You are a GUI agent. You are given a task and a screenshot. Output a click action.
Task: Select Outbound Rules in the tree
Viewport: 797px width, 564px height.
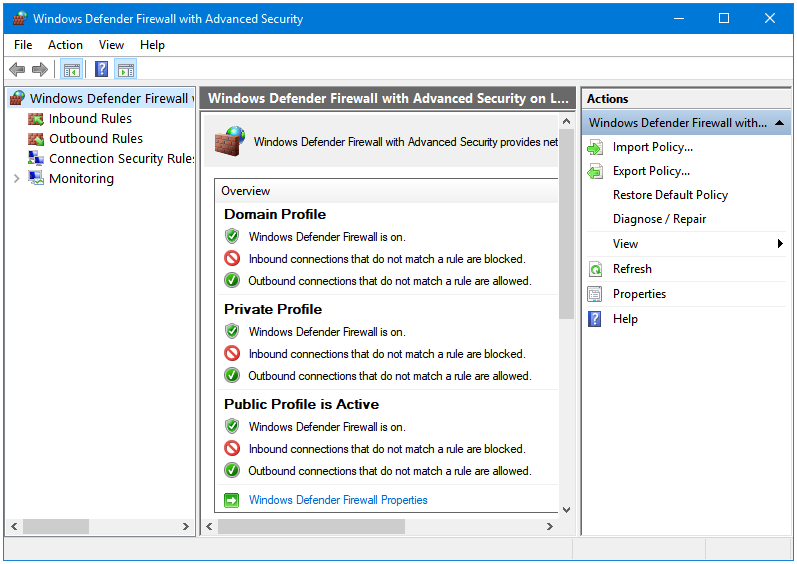point(96,139)
